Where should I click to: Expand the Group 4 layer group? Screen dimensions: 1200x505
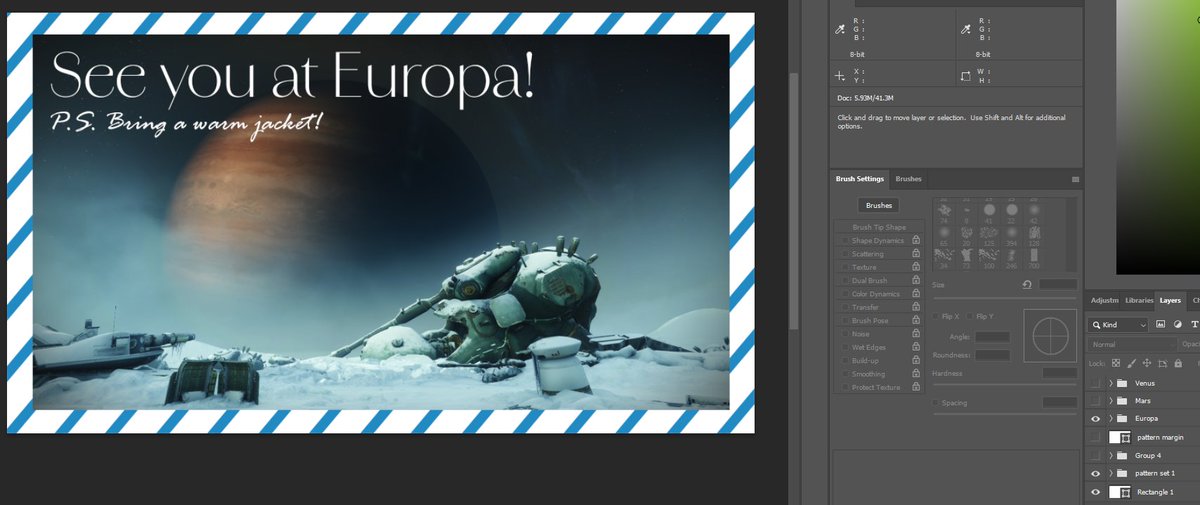[x=1111, y=455]
